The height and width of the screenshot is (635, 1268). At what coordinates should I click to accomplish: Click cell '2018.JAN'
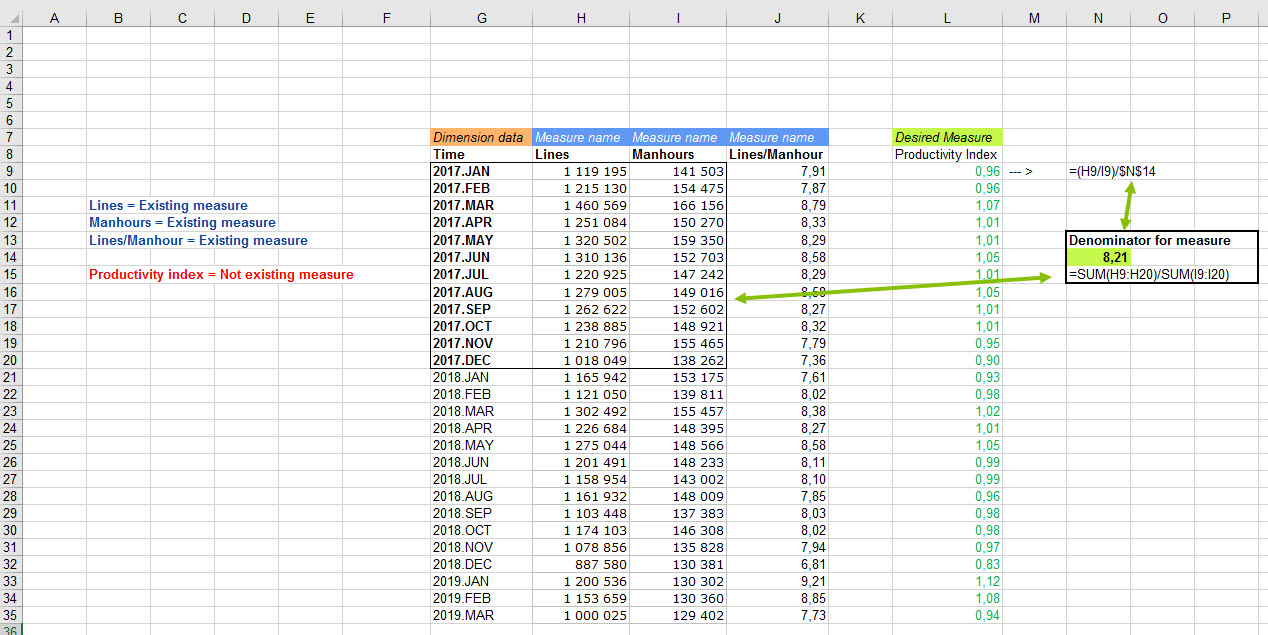(x=481, y=377)
